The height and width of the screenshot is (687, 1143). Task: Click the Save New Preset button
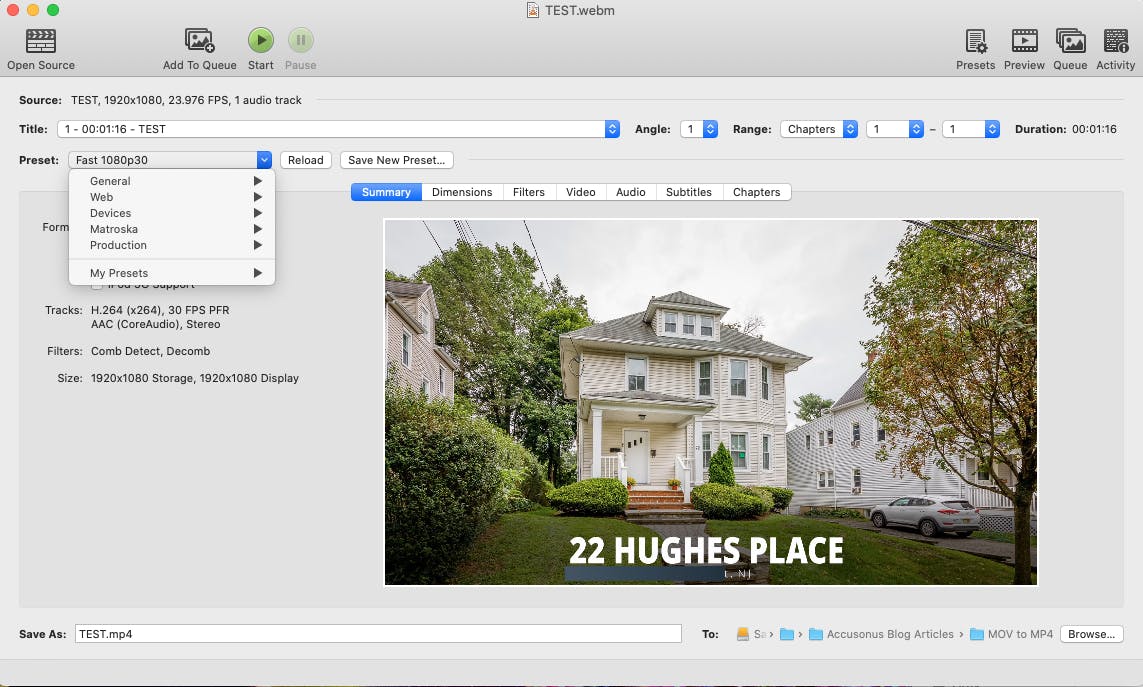[396, 160]
